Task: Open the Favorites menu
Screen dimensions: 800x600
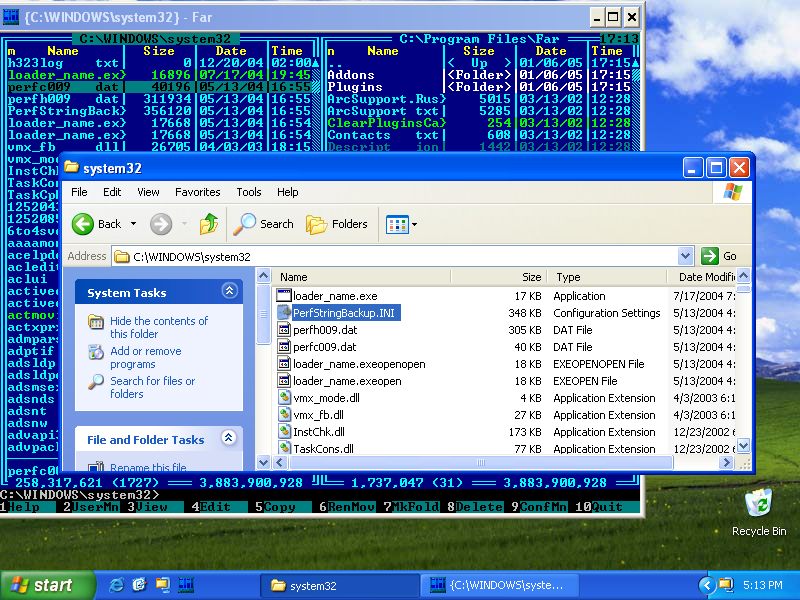Action: click(x=197, y=192)
